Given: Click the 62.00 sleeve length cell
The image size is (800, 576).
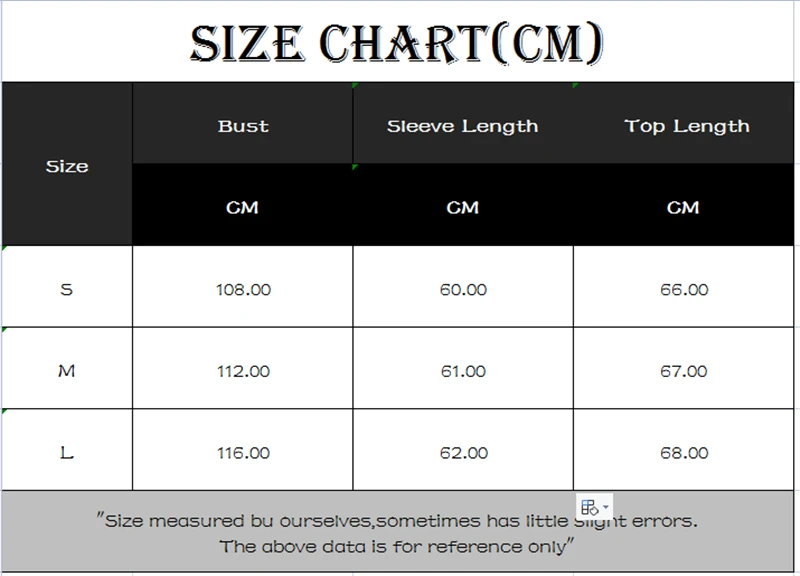Looking at the screenshot, I should point(462,452).
